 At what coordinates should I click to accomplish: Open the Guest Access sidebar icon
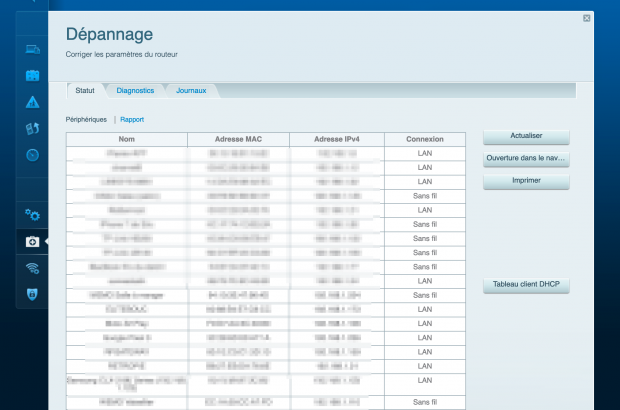pos(32,76)
